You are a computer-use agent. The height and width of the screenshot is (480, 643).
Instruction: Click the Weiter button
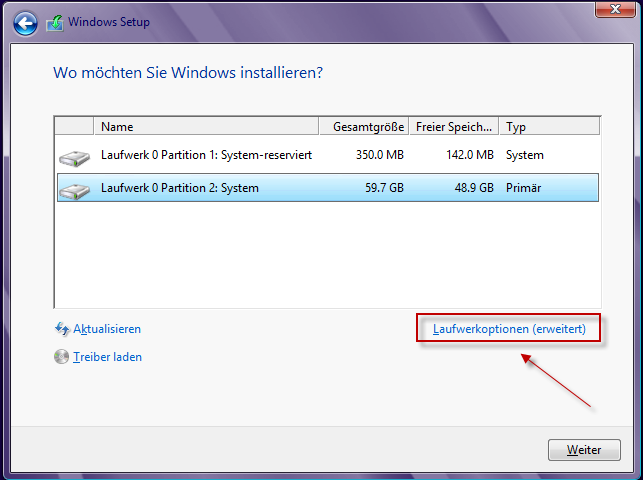coord(584,450)
